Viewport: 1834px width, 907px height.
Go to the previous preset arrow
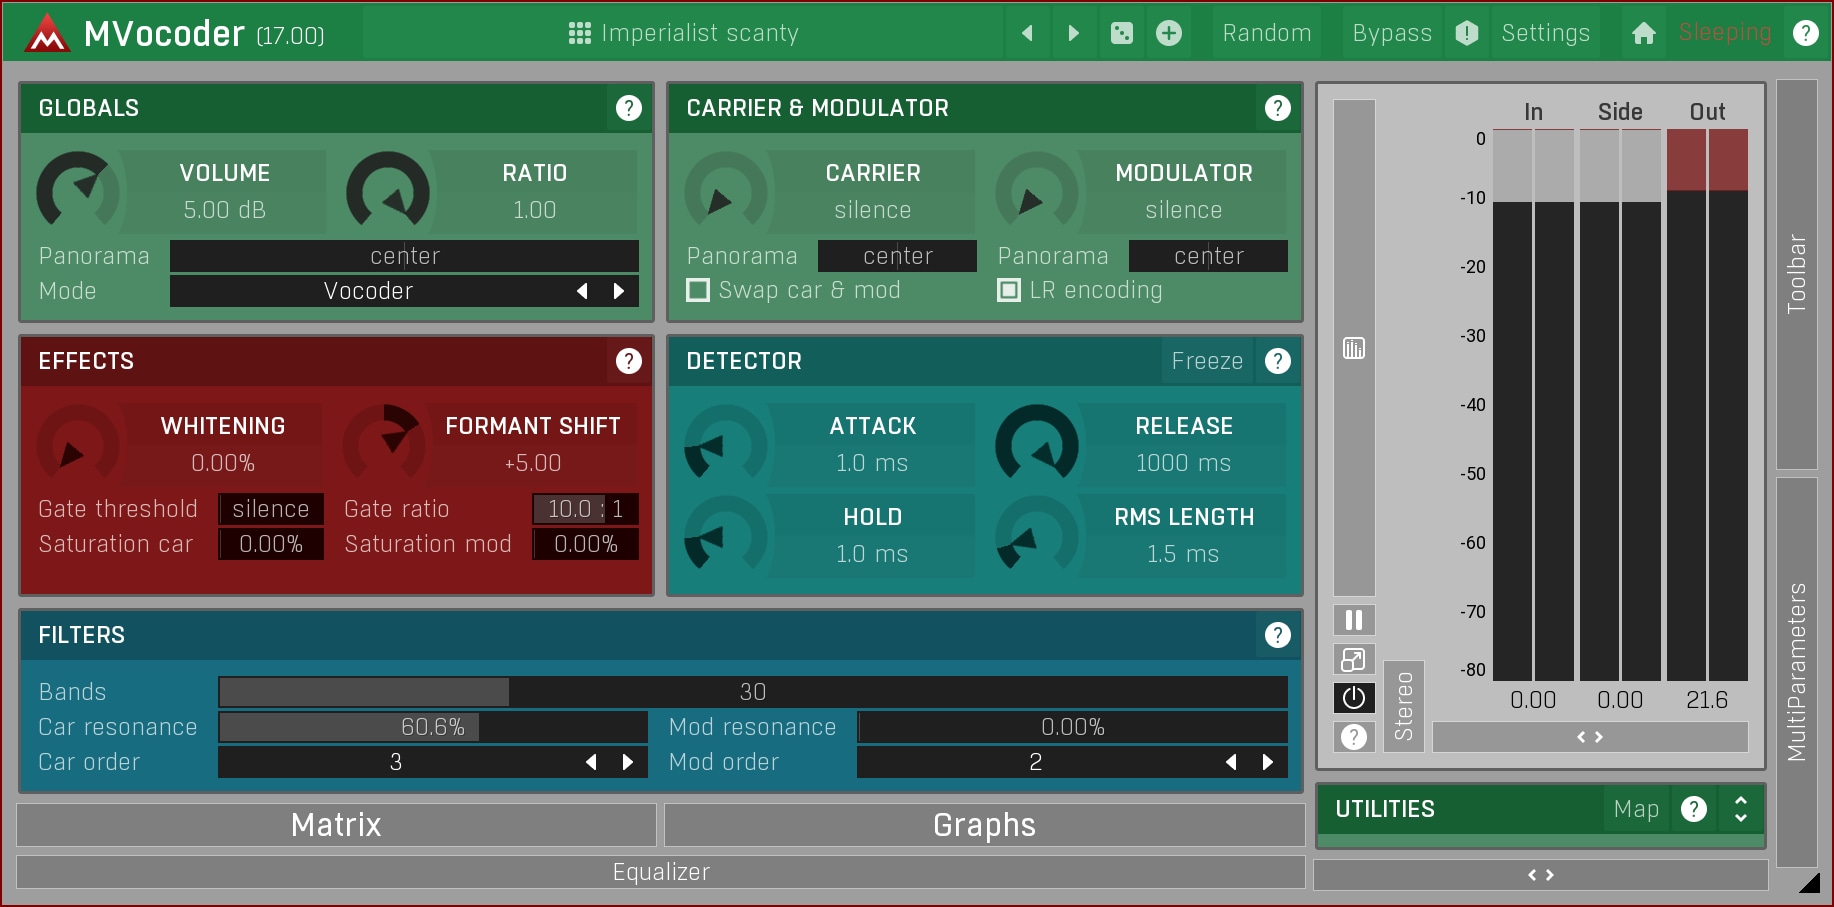1027,33
